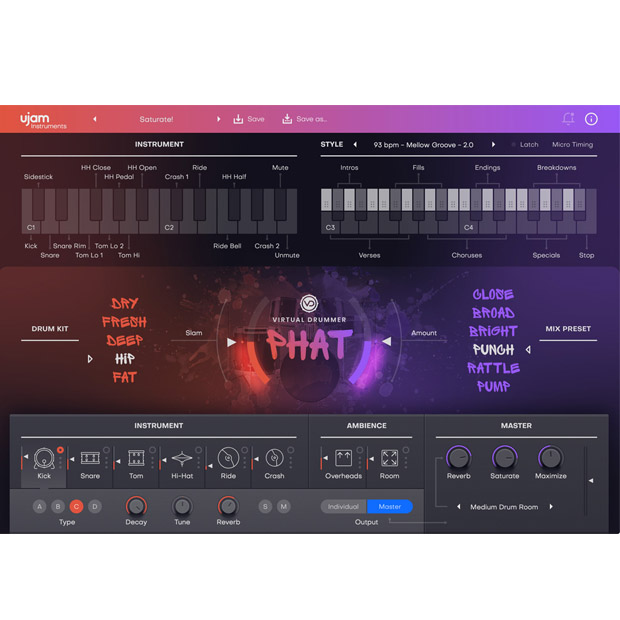Select the Kick drum instrument icon
The image size is (620, 620).
(44, 458)
